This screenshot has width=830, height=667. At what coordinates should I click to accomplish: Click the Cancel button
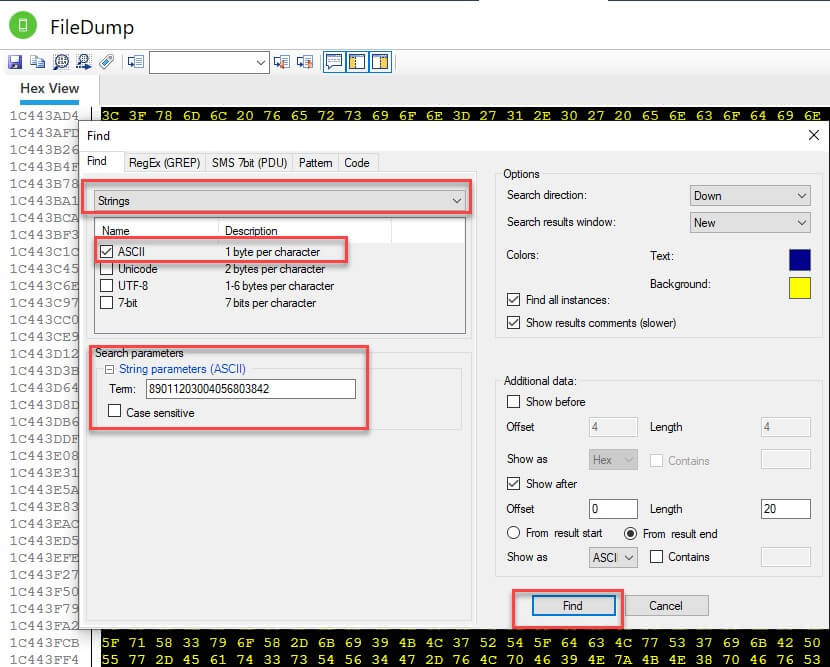point(666,606)
